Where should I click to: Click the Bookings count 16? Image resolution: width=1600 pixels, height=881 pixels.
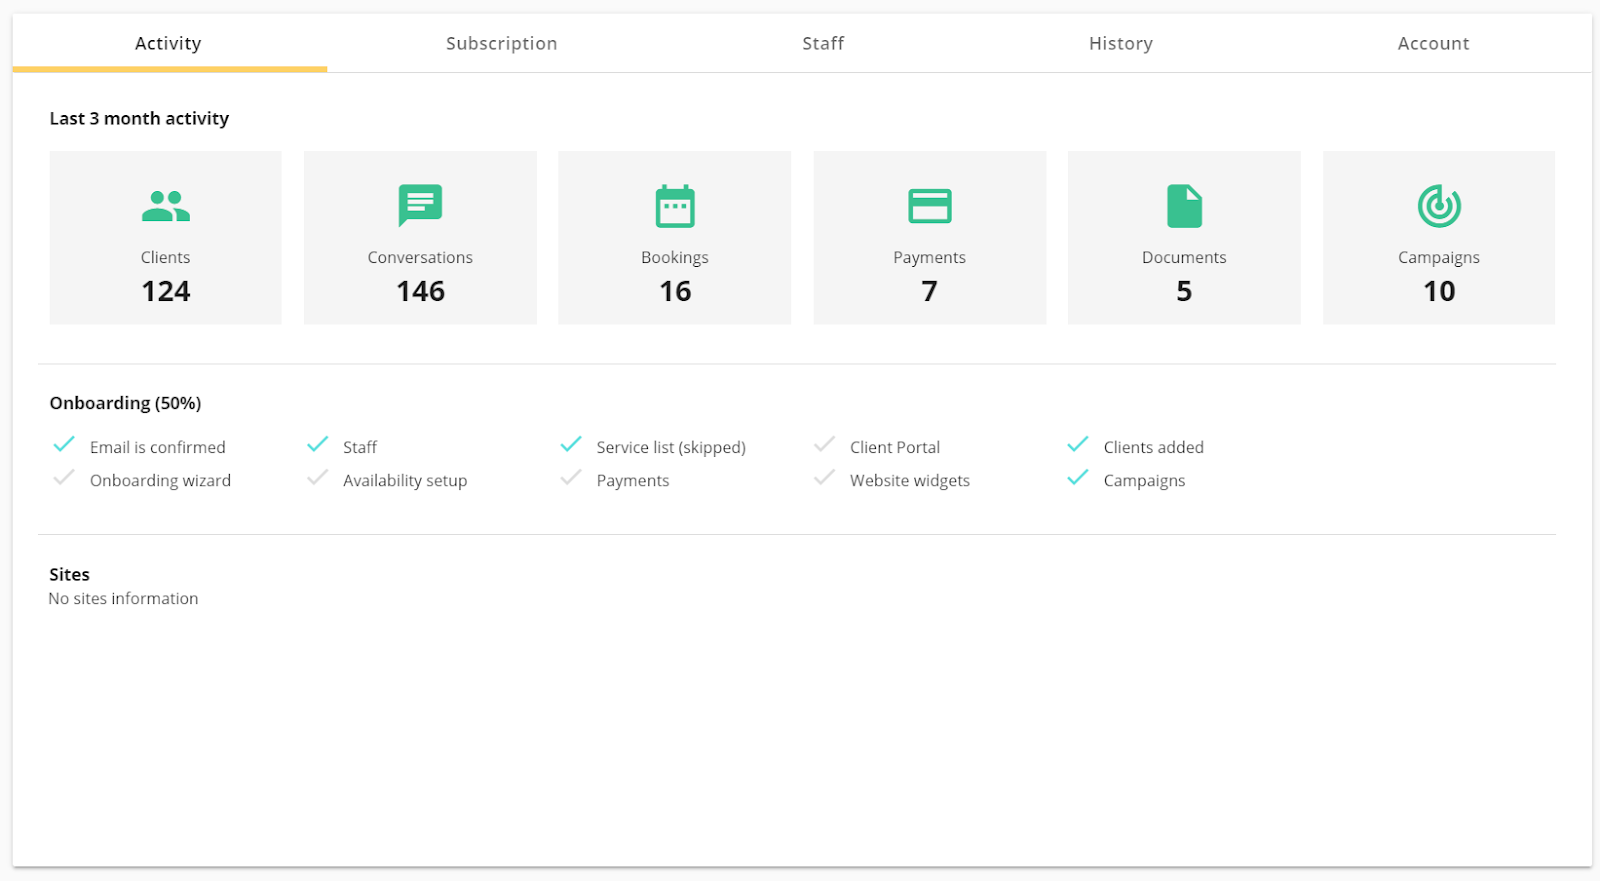[x=675, y=291]
